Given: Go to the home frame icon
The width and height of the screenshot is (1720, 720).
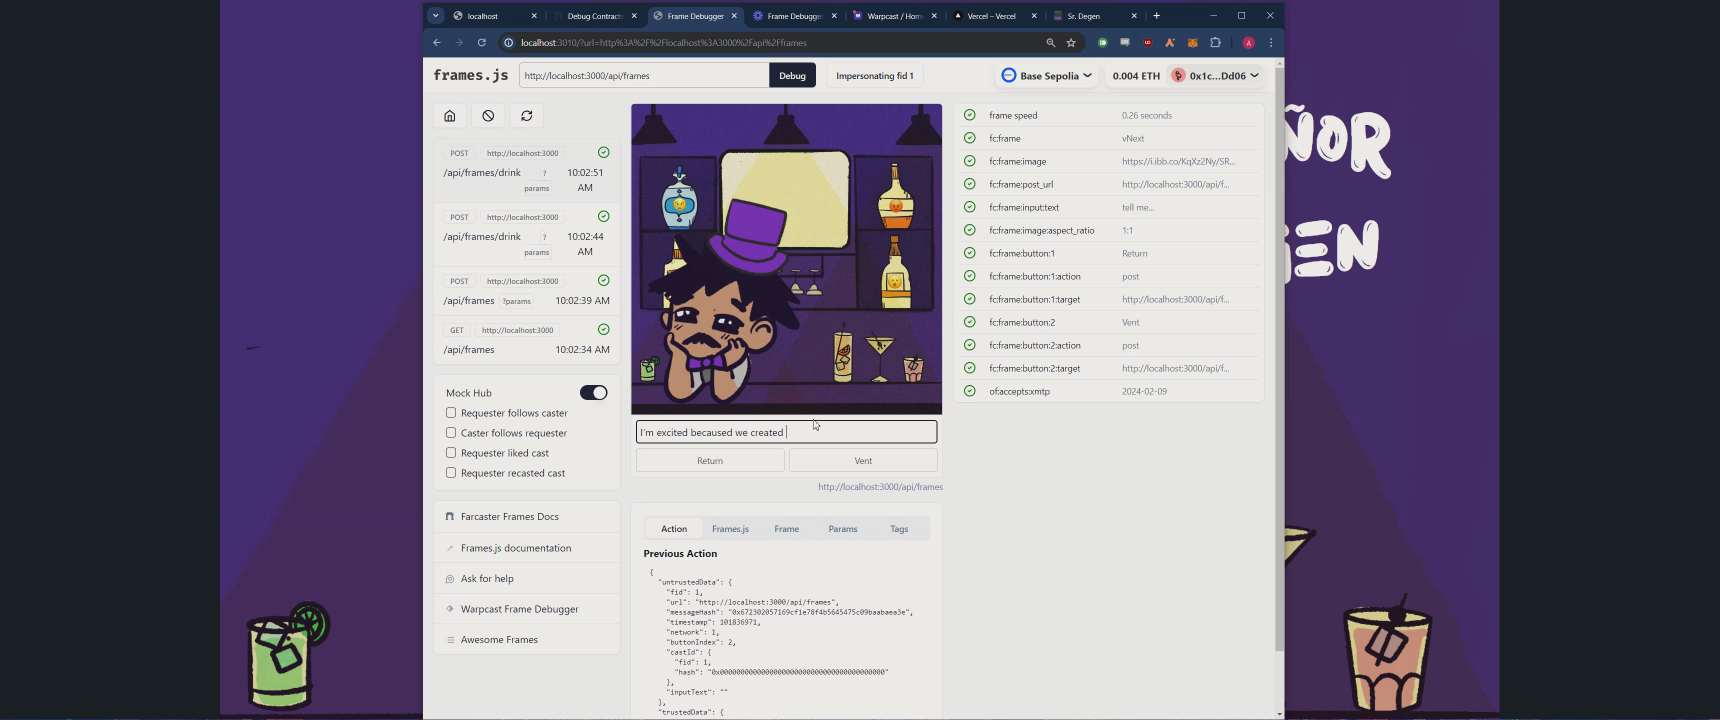Looking at the screenshot, I should click(x=450, y=116).
